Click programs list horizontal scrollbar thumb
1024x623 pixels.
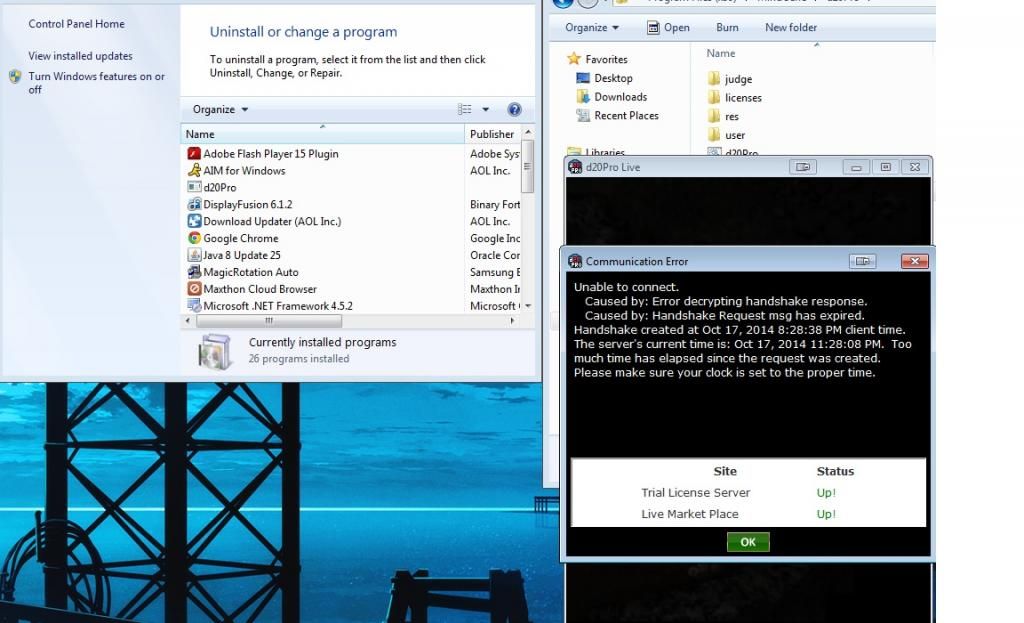pyautogui.click(x=269, y=321)
